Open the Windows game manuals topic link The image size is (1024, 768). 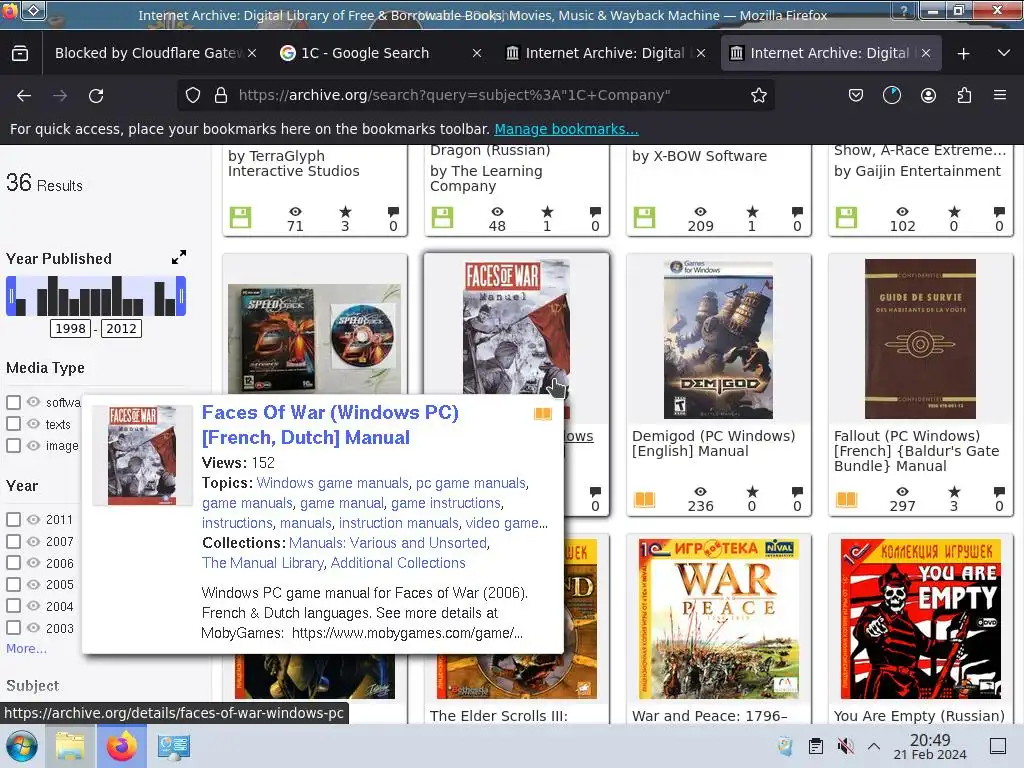(332, 483)
